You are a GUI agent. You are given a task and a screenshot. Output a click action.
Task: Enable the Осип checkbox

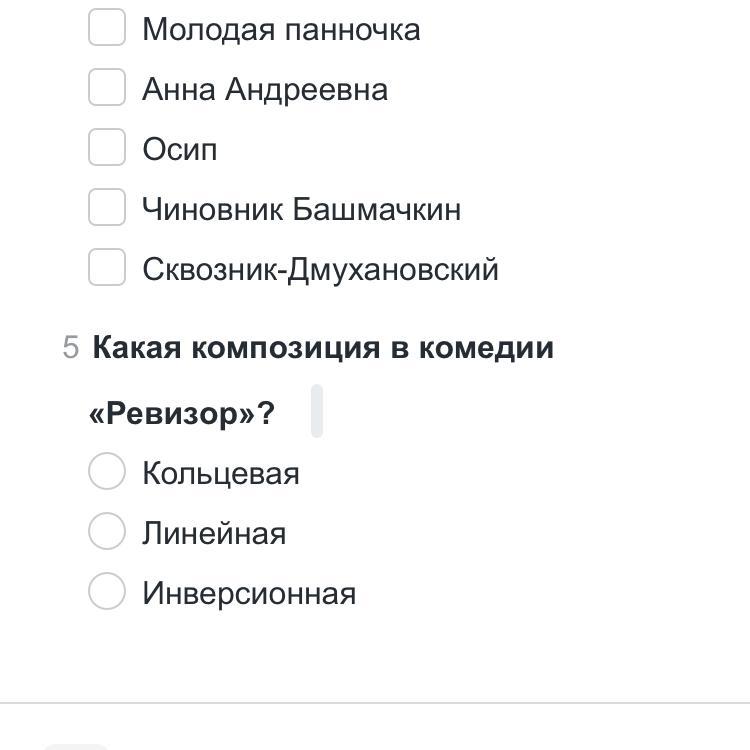(x=107, y=147)
